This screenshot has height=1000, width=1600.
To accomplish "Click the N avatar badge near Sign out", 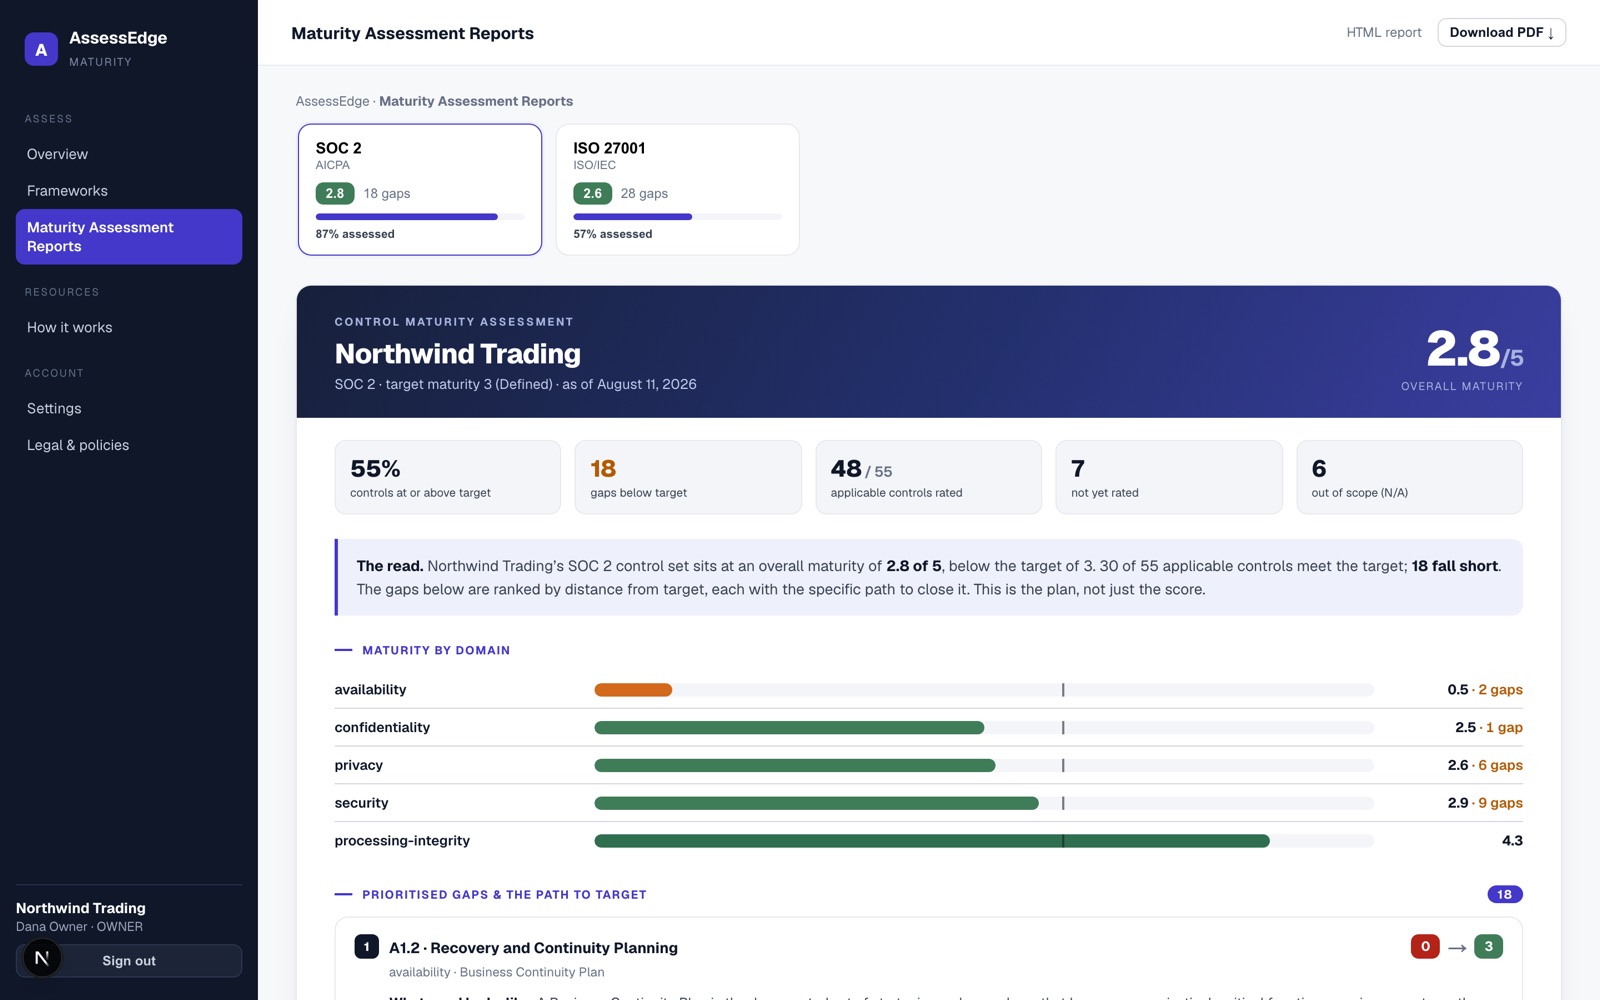I will tap(42, 957).
